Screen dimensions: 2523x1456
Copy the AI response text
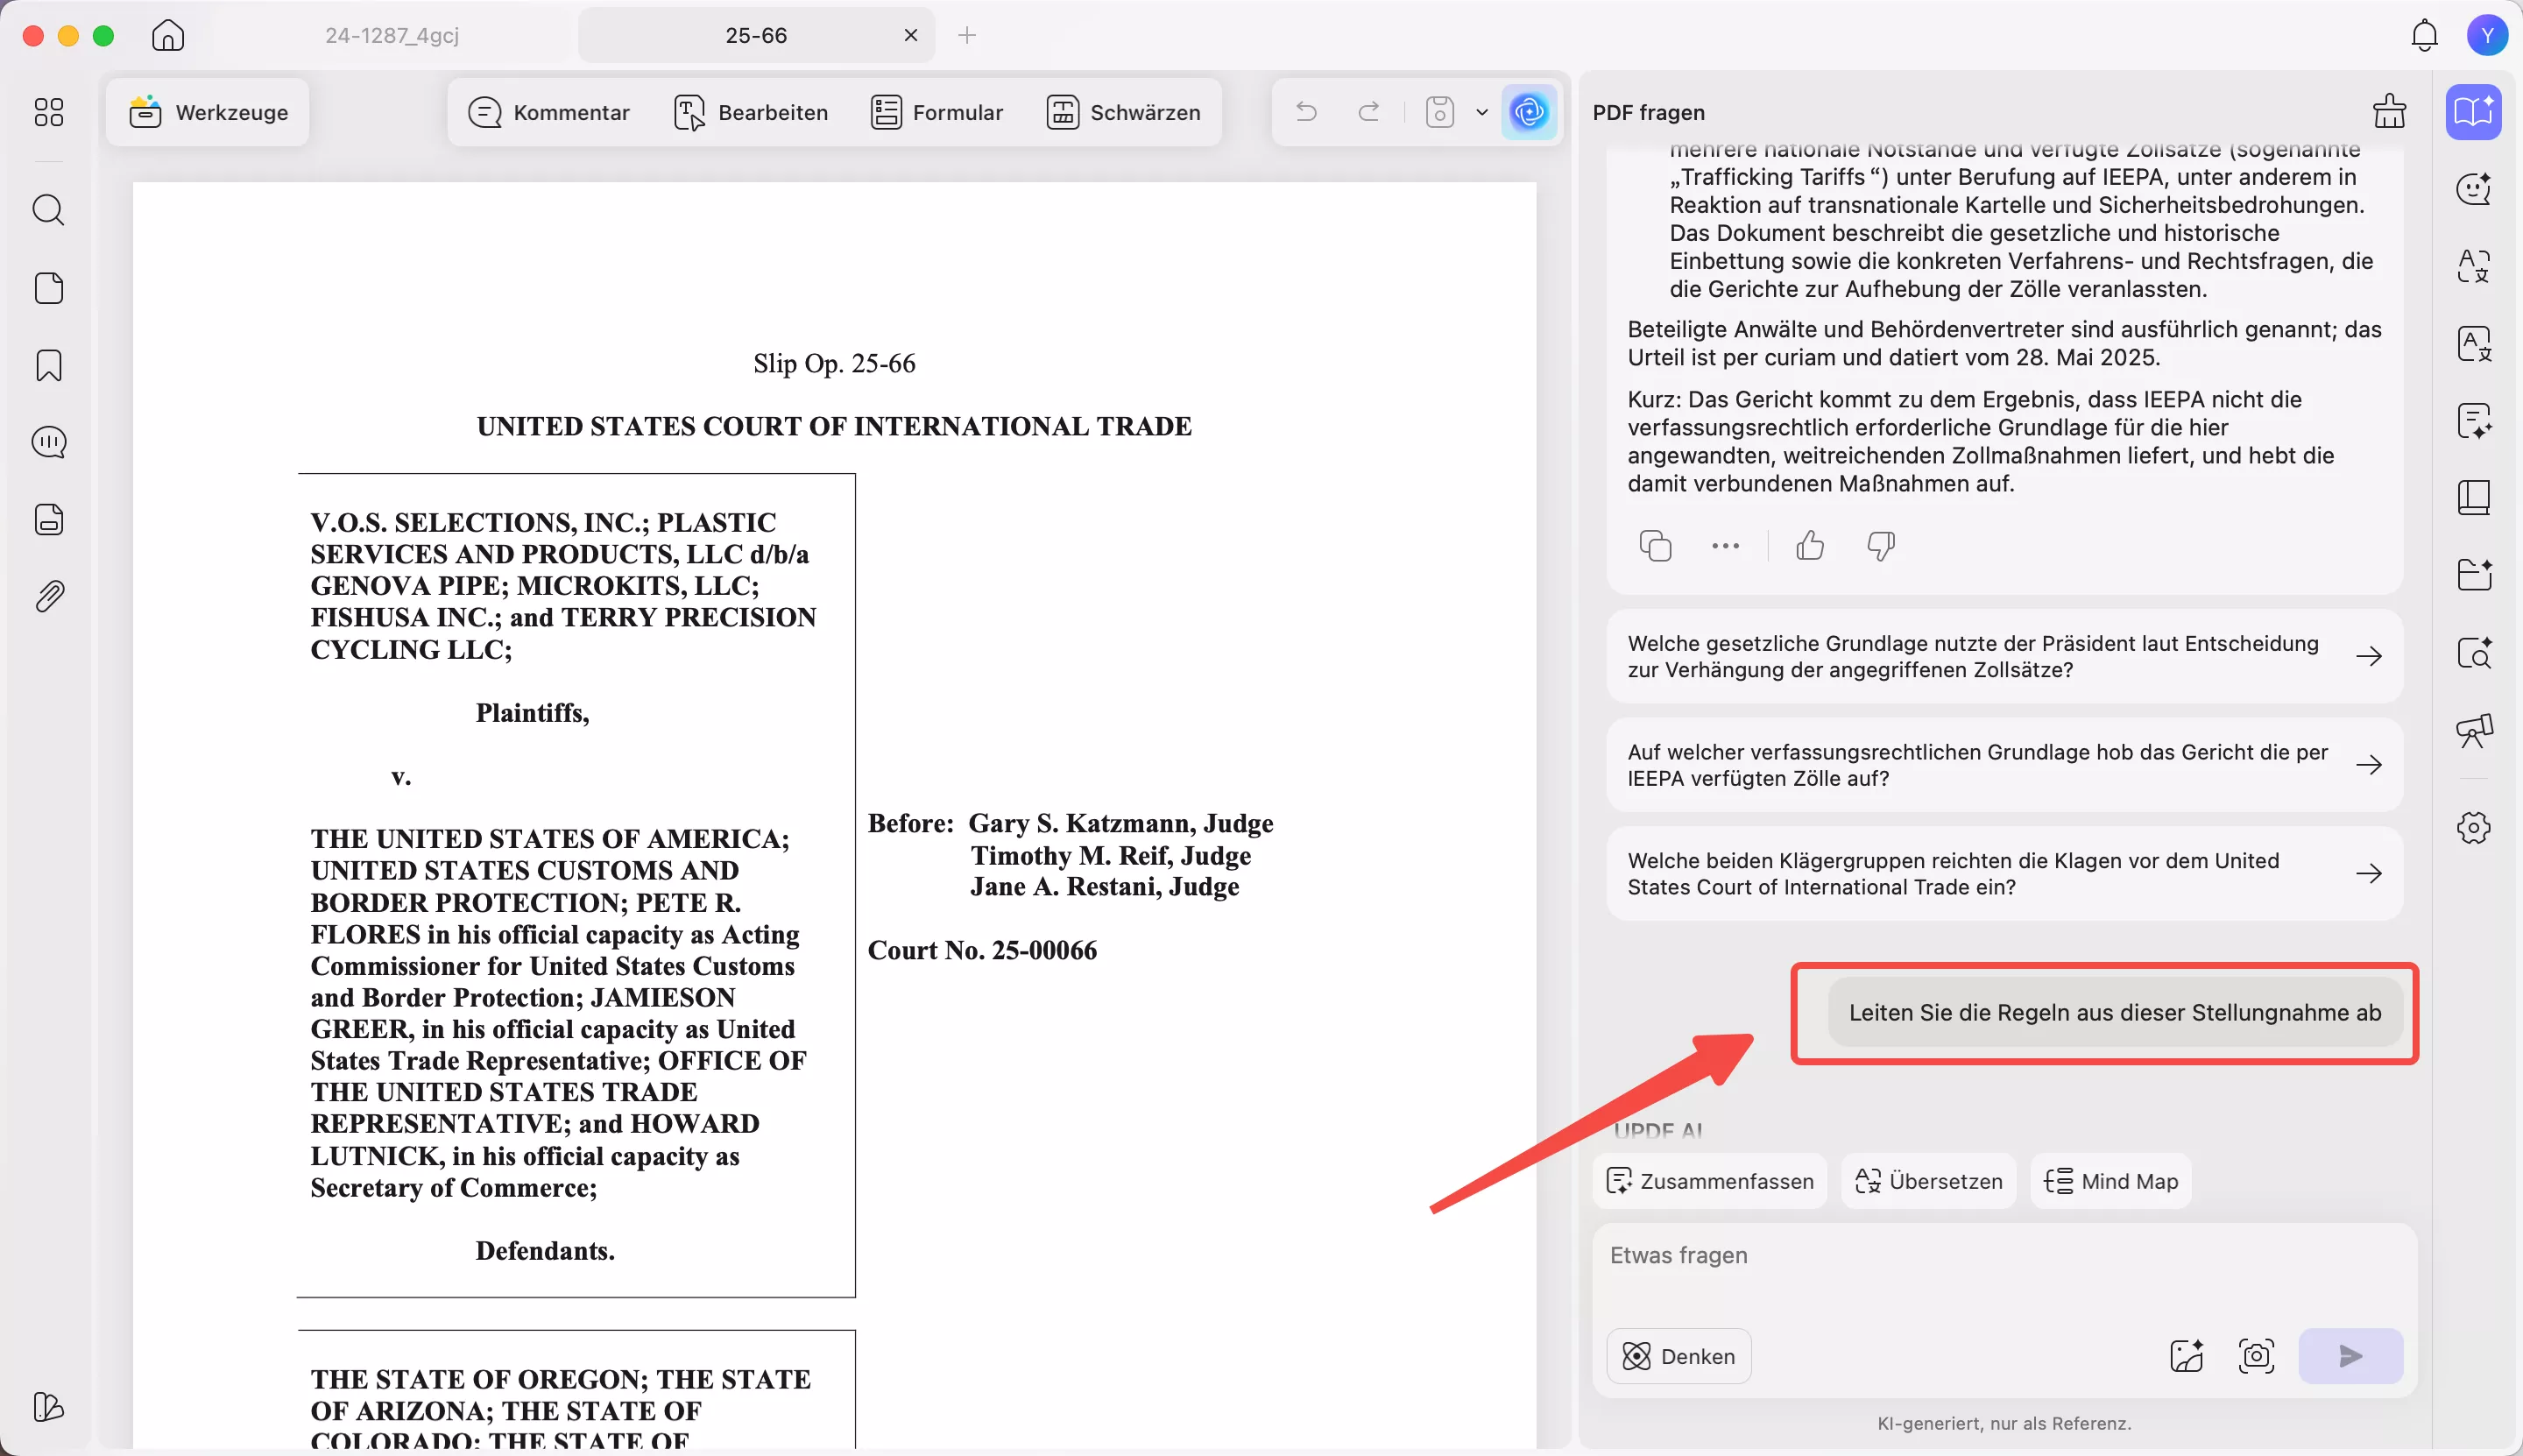coord(1655,545)
